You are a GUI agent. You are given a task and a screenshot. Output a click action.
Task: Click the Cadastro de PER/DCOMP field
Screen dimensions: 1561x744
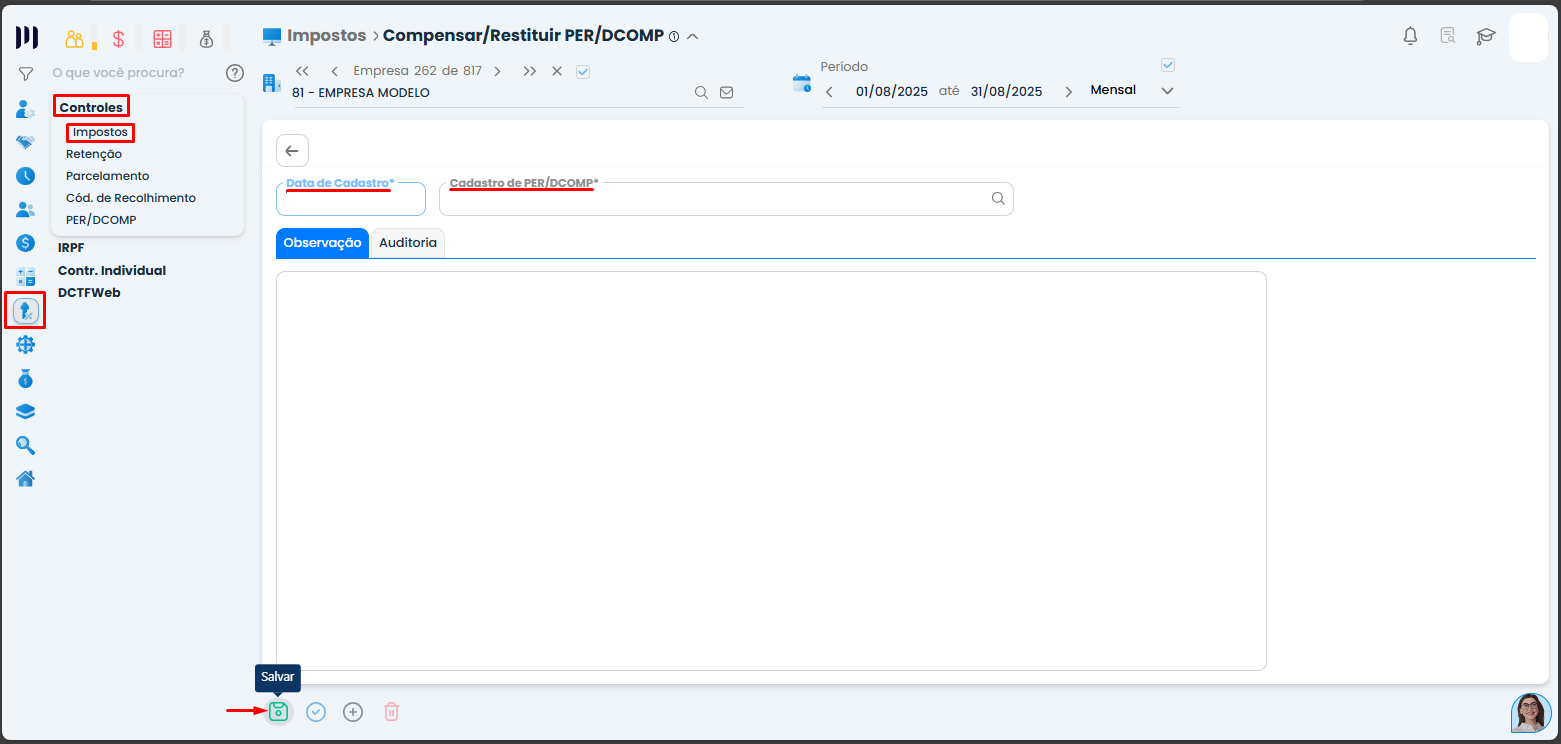(x=726, y=199)
